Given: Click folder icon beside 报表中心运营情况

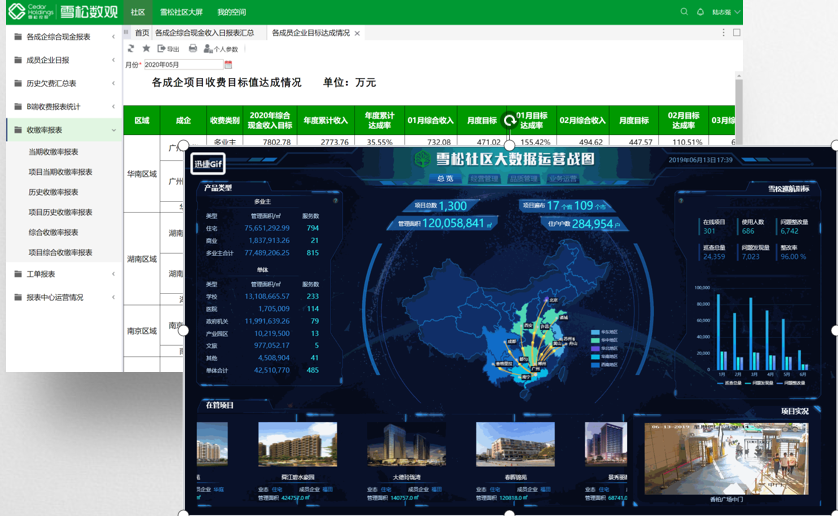Looking at the screenshot, I should click(18, 297).
